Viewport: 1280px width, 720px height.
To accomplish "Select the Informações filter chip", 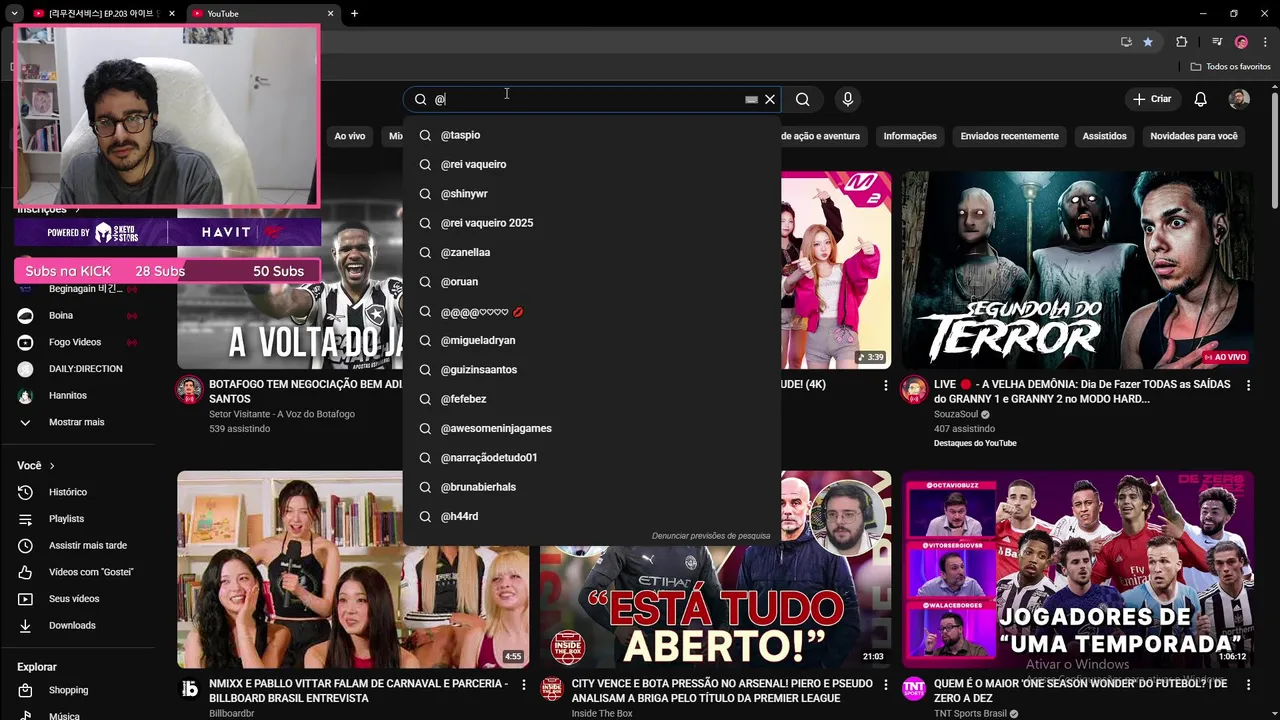I will click(910, 136).
